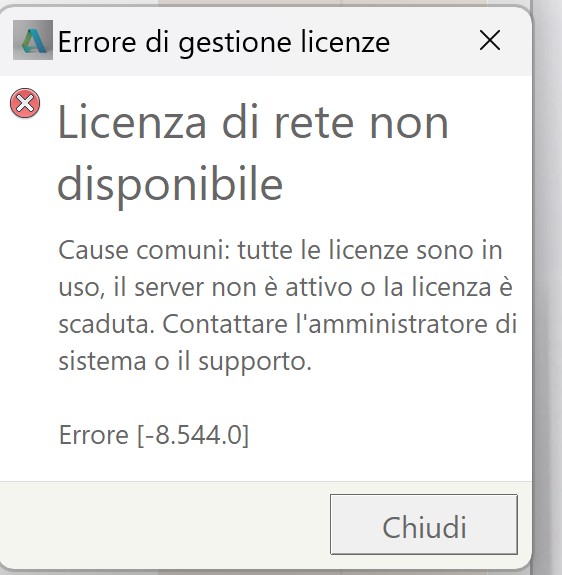Click the text 'Cause comuni:' in the message

click(144, 250)
